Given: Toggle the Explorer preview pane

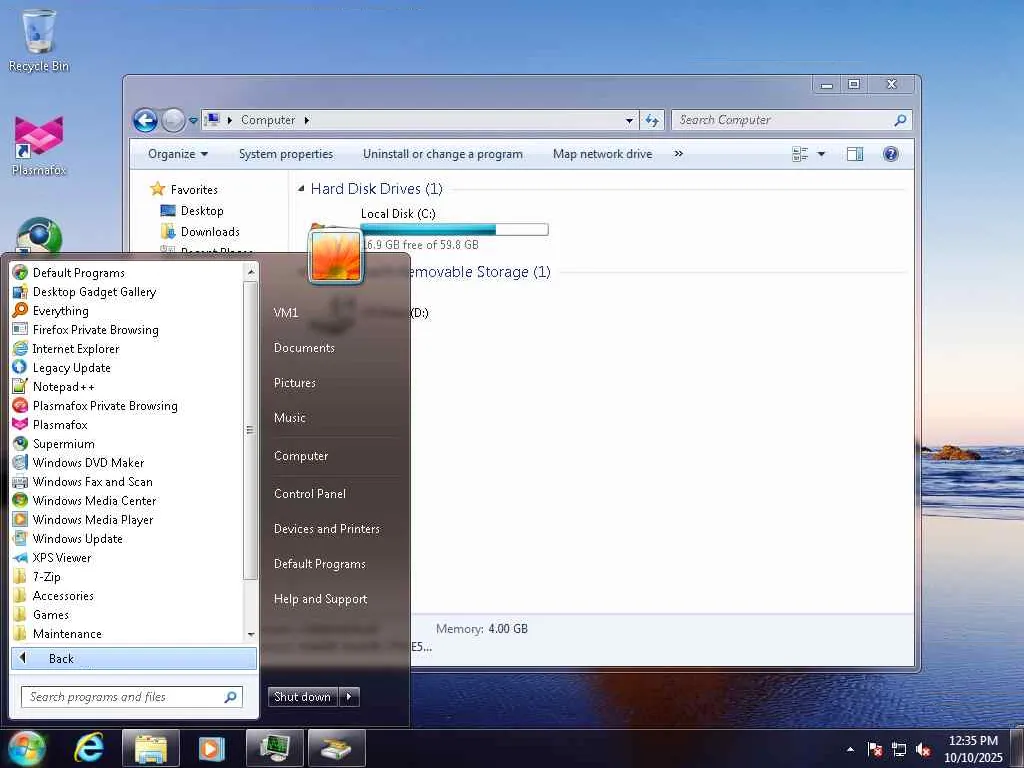Looking at the screenshot, I should pos(854,153).
